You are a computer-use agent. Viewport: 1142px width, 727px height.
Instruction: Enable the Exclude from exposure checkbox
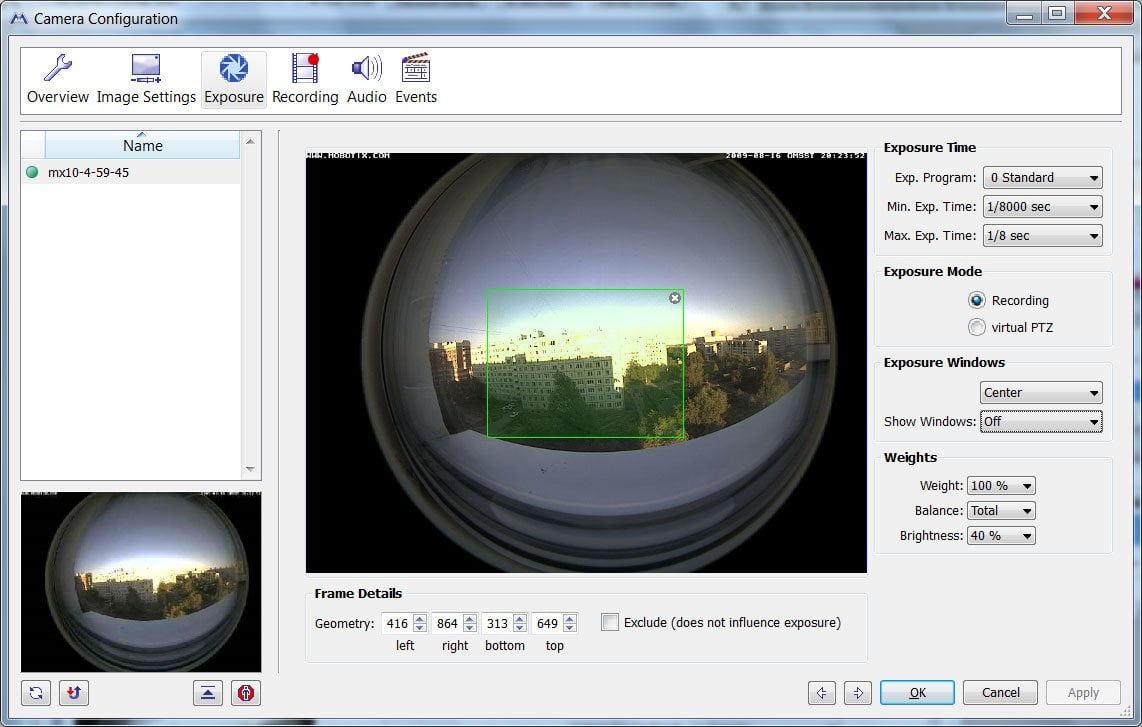[610, 622]
